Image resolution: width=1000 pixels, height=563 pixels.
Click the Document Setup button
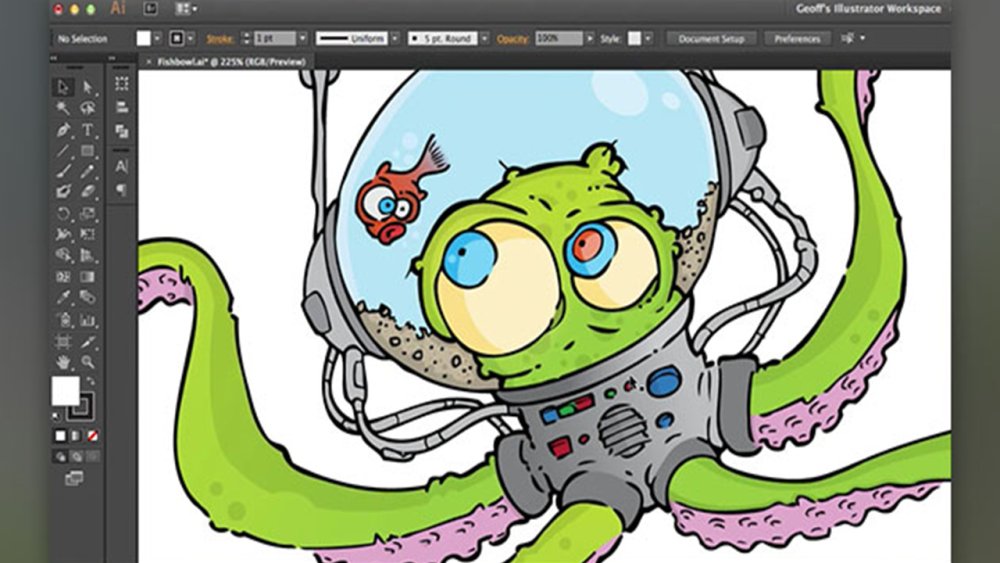click(x=711, y=39)
